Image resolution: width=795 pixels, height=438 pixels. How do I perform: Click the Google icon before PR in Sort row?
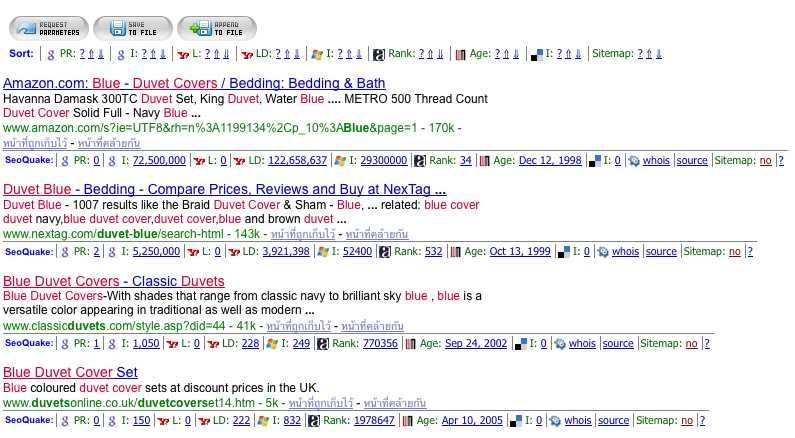[51, 54]
